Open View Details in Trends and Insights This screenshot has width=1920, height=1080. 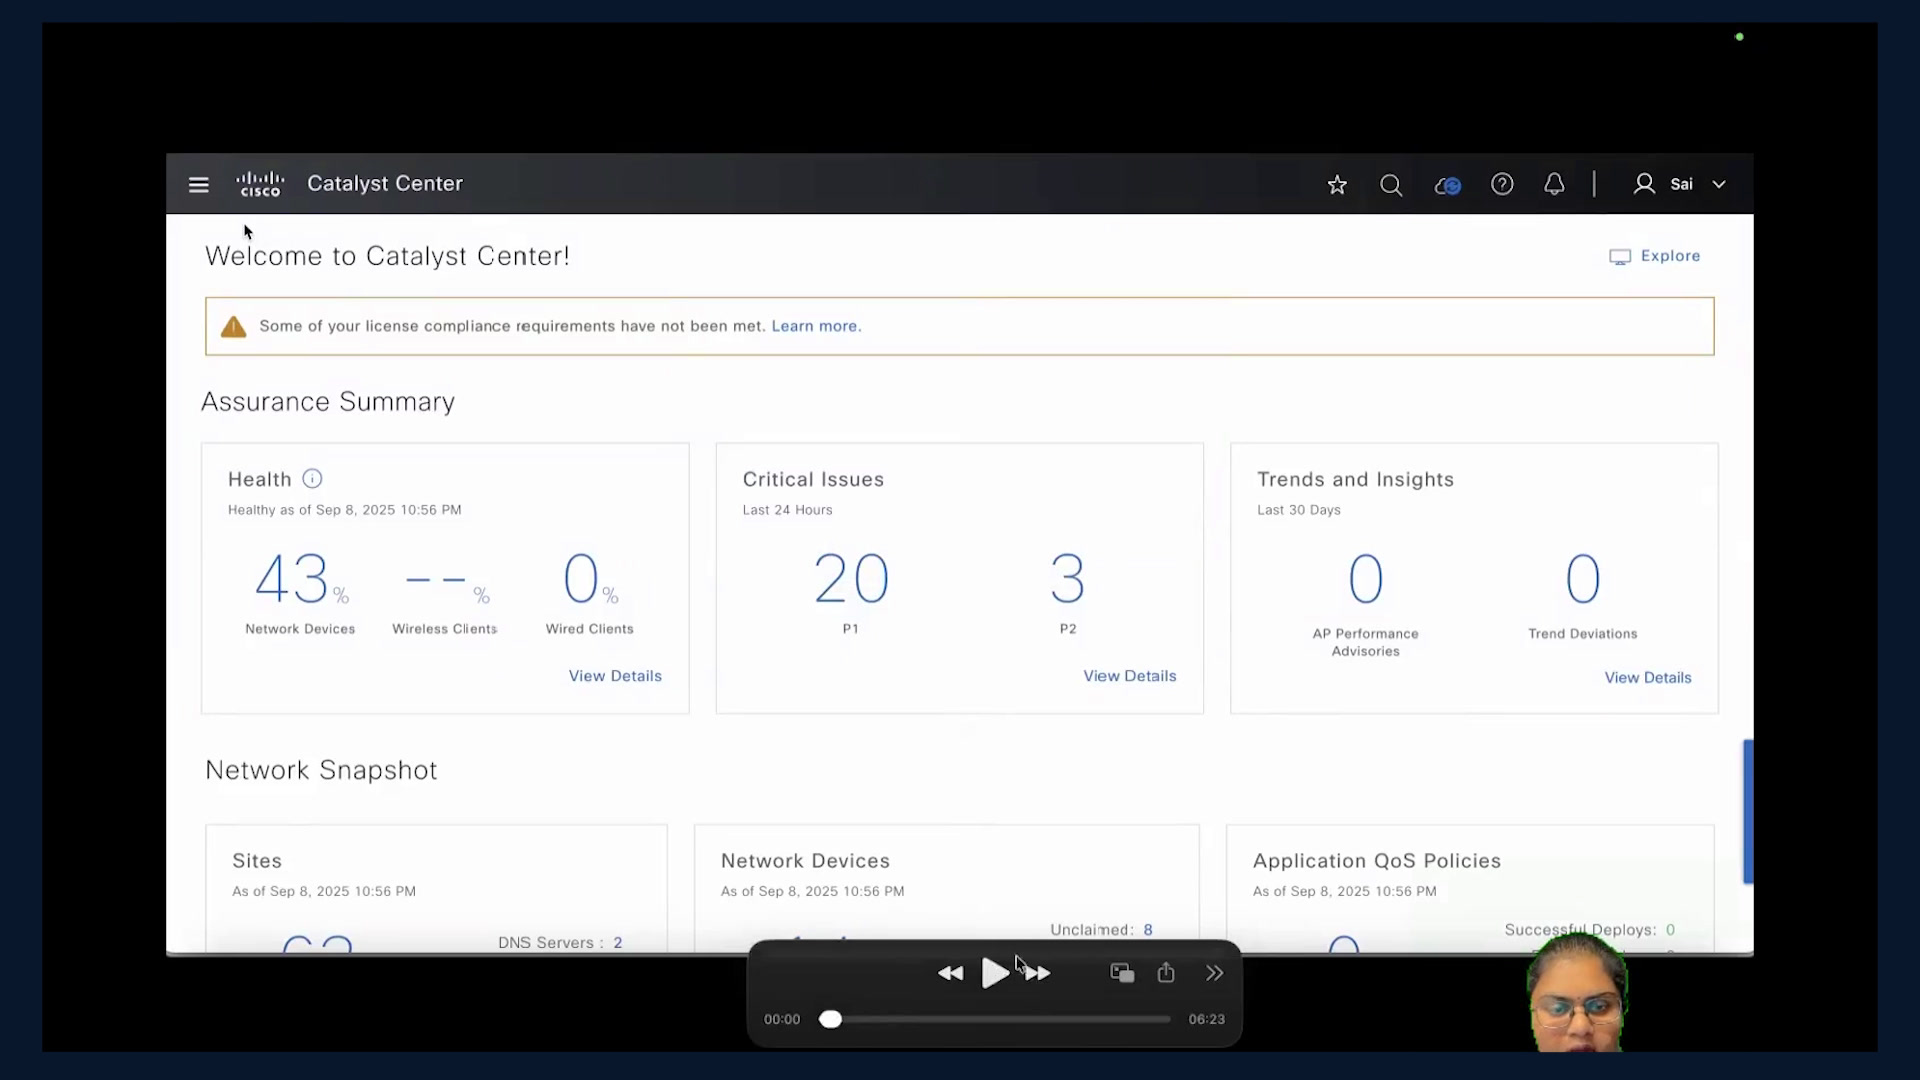(1648, 678)
